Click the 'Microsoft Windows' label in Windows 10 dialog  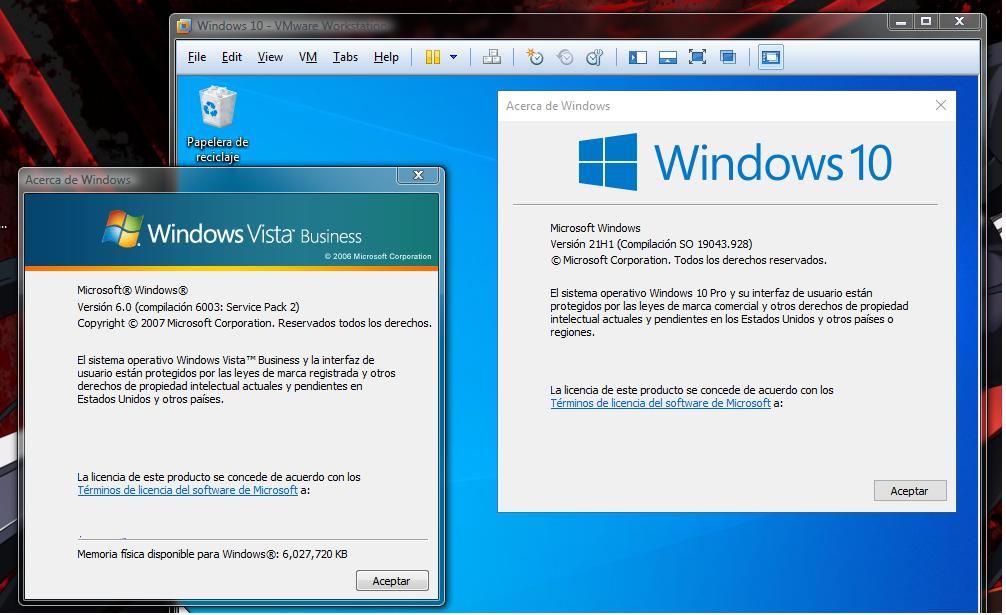click(x=595, y=228)
